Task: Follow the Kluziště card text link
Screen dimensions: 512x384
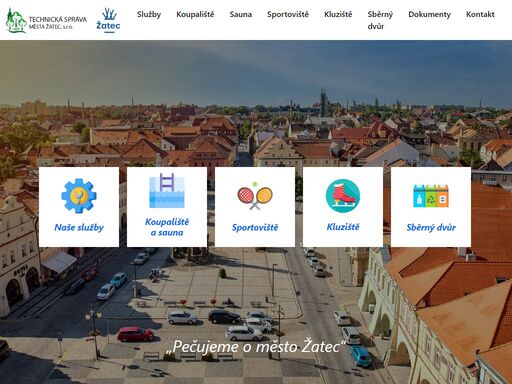Action: coord(343,227)
